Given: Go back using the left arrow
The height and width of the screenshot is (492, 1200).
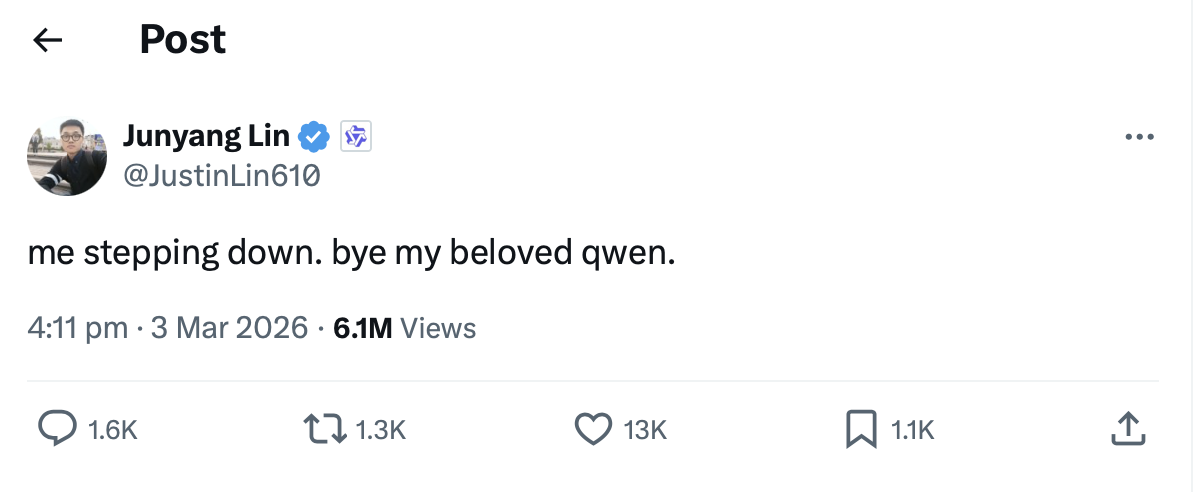Looking at the screenshot, I should (x=47, y=40).
